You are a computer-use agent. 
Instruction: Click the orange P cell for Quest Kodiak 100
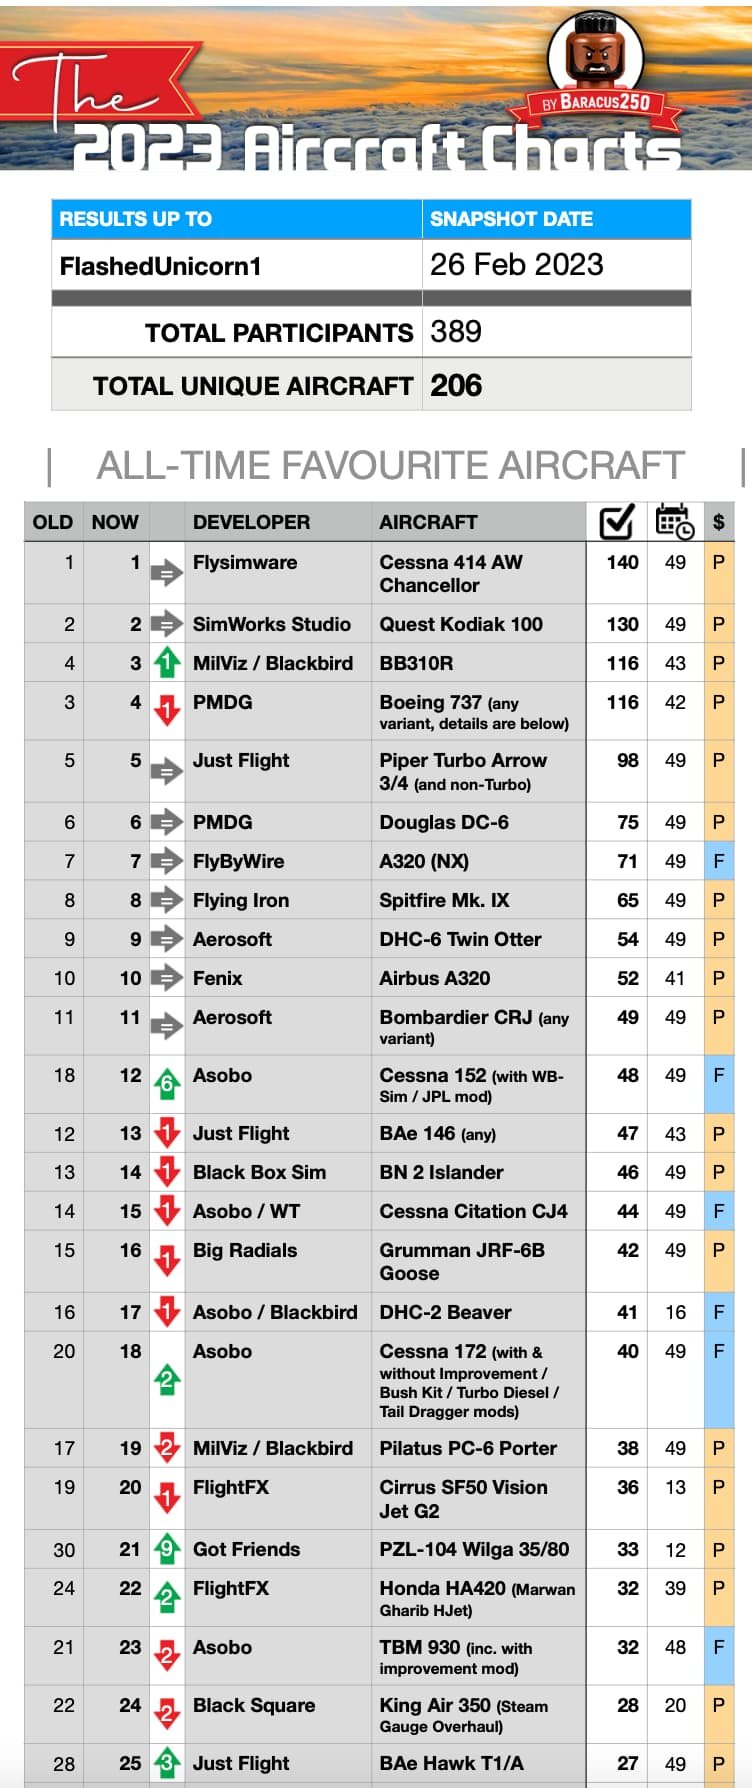click(718, 624)
